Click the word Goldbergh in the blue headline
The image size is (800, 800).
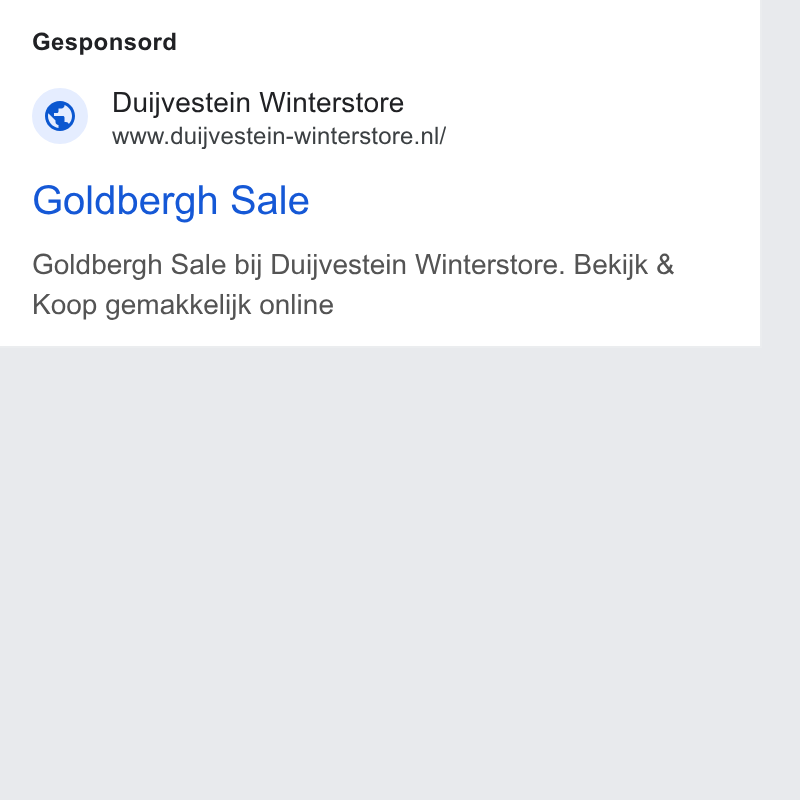click(126, 201)
